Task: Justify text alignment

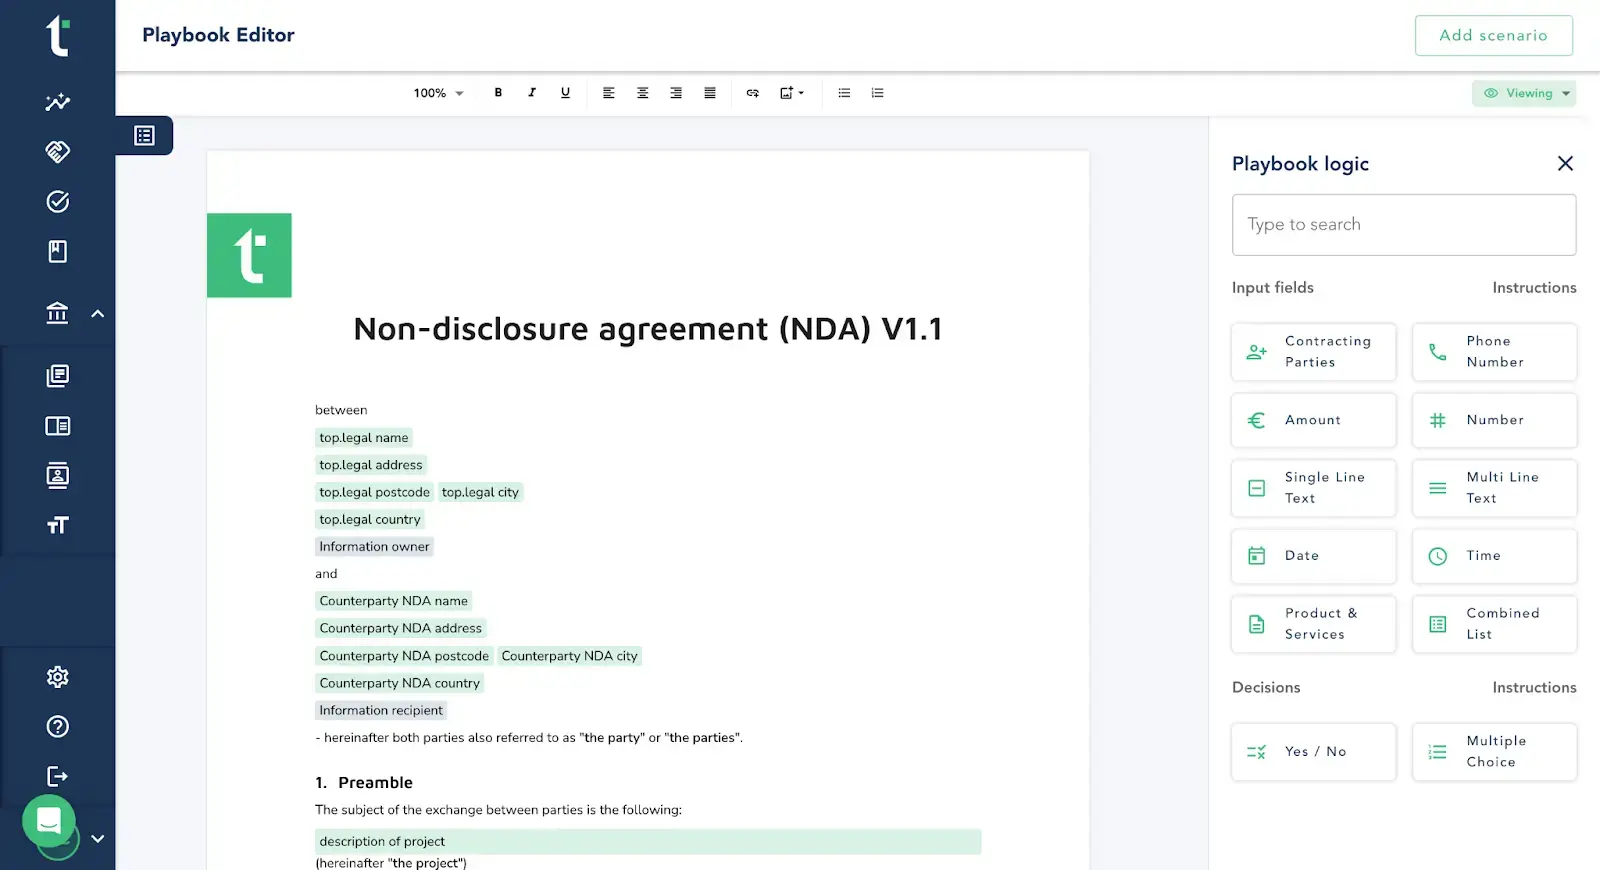Action: 710,93
